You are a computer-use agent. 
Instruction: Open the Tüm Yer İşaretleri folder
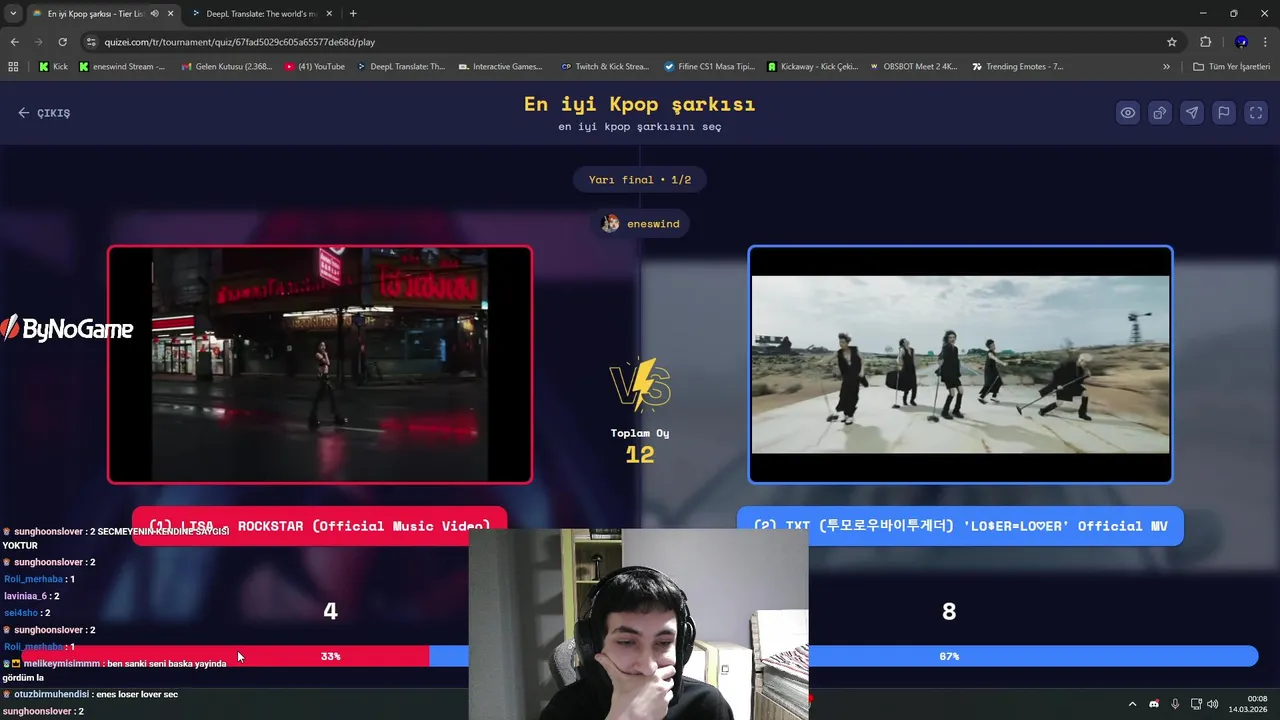pyautogui.click(x=1231, y=67)
